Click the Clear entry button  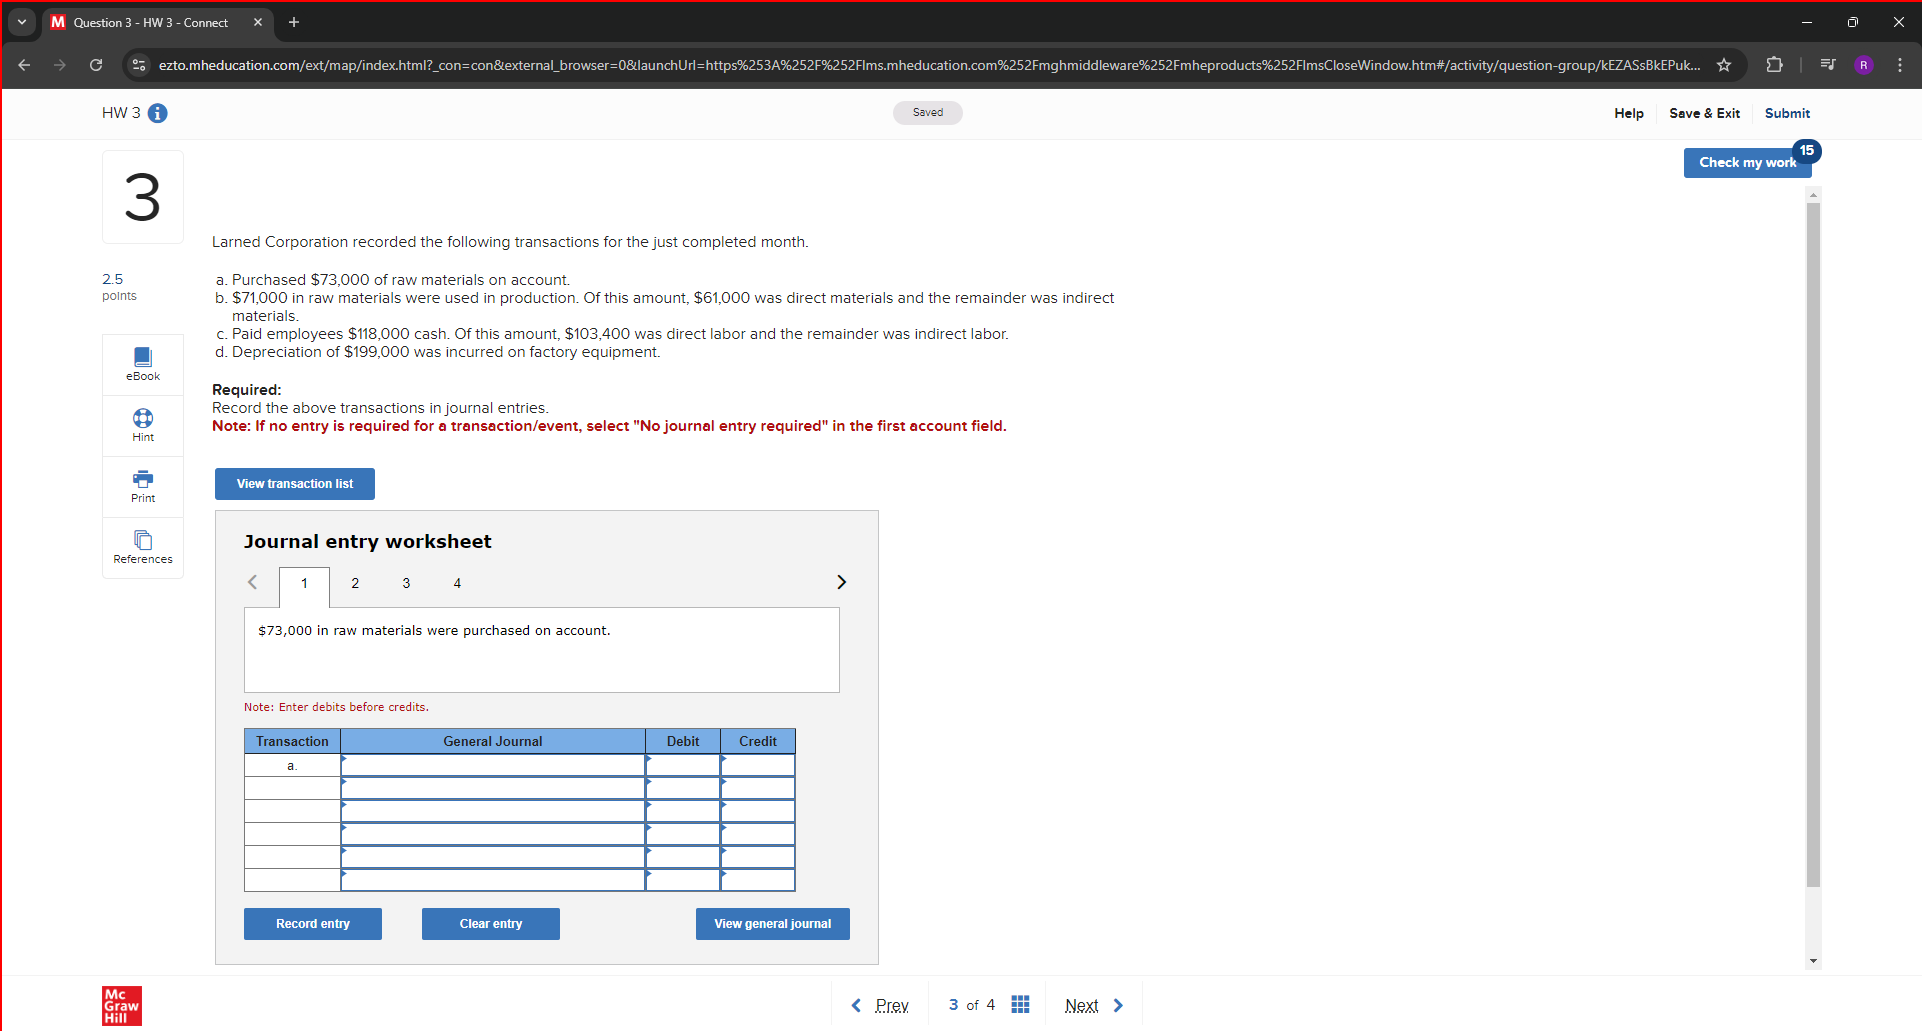click(x=491, y=924)
